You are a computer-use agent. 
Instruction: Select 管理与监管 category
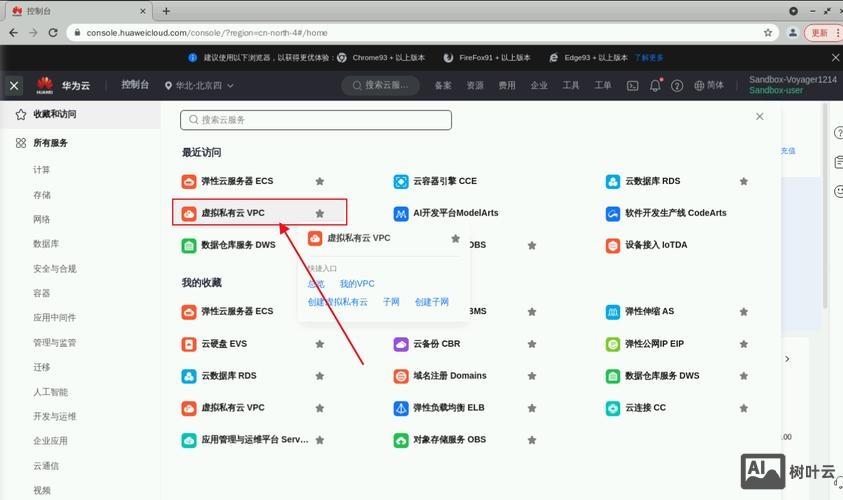point(55,342)
